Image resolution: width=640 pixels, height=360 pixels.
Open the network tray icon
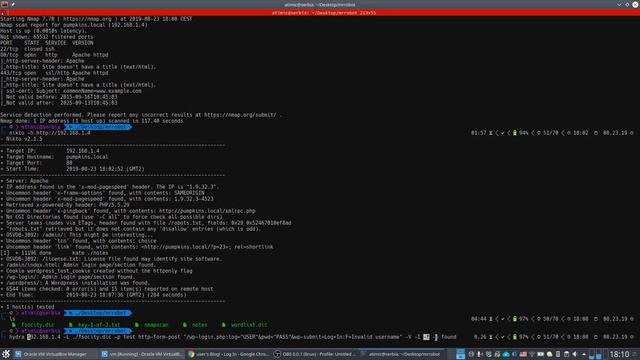coord(532,354)
